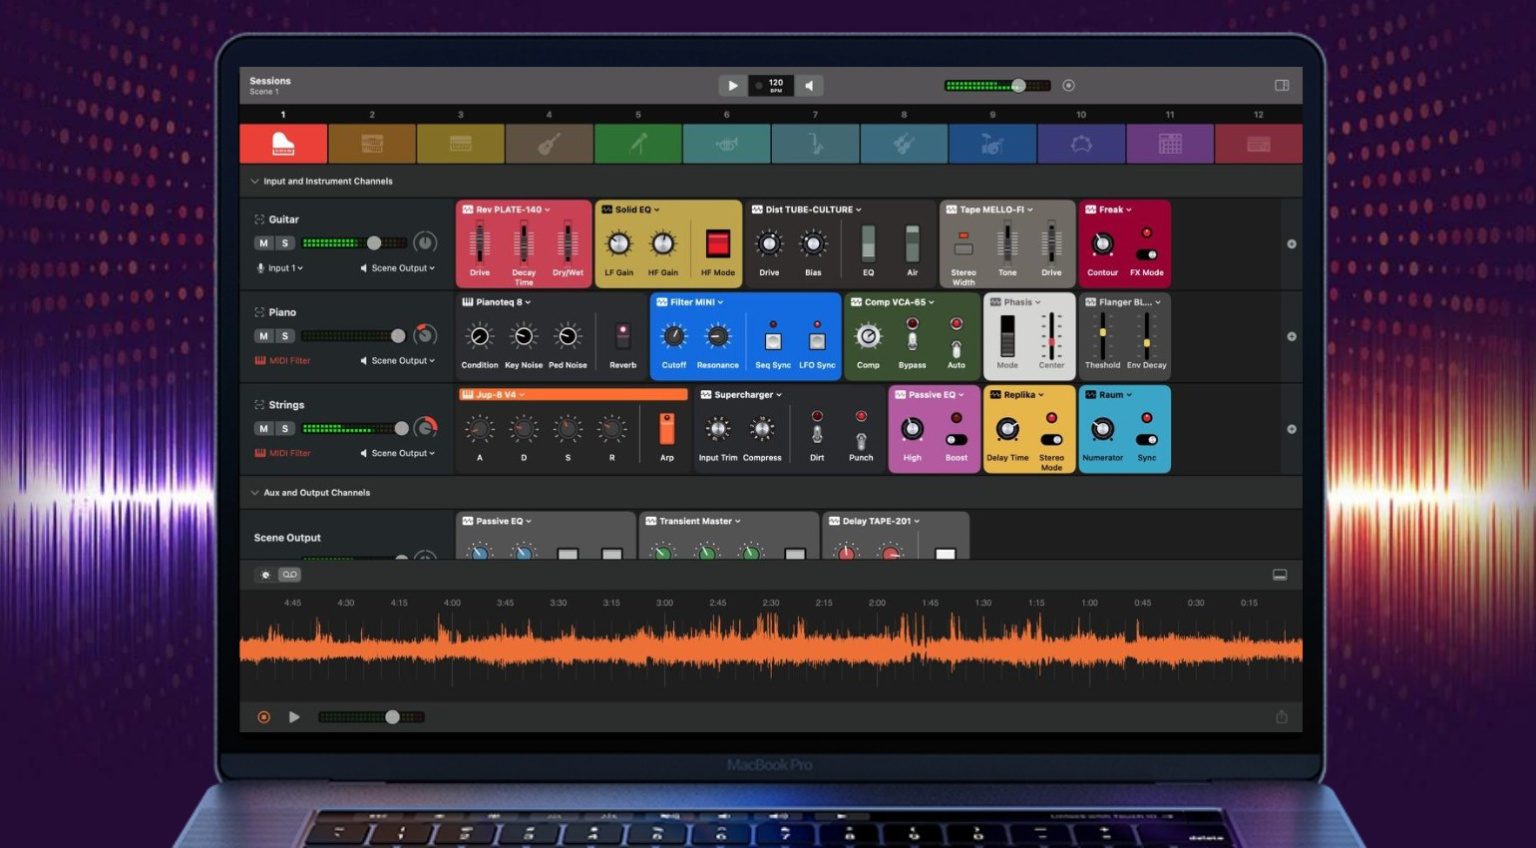Open the Input 1 dropdown on Guitar
Image resolution: width=1536 pixels, height=848 pixels.
click(x=280, y=268)
